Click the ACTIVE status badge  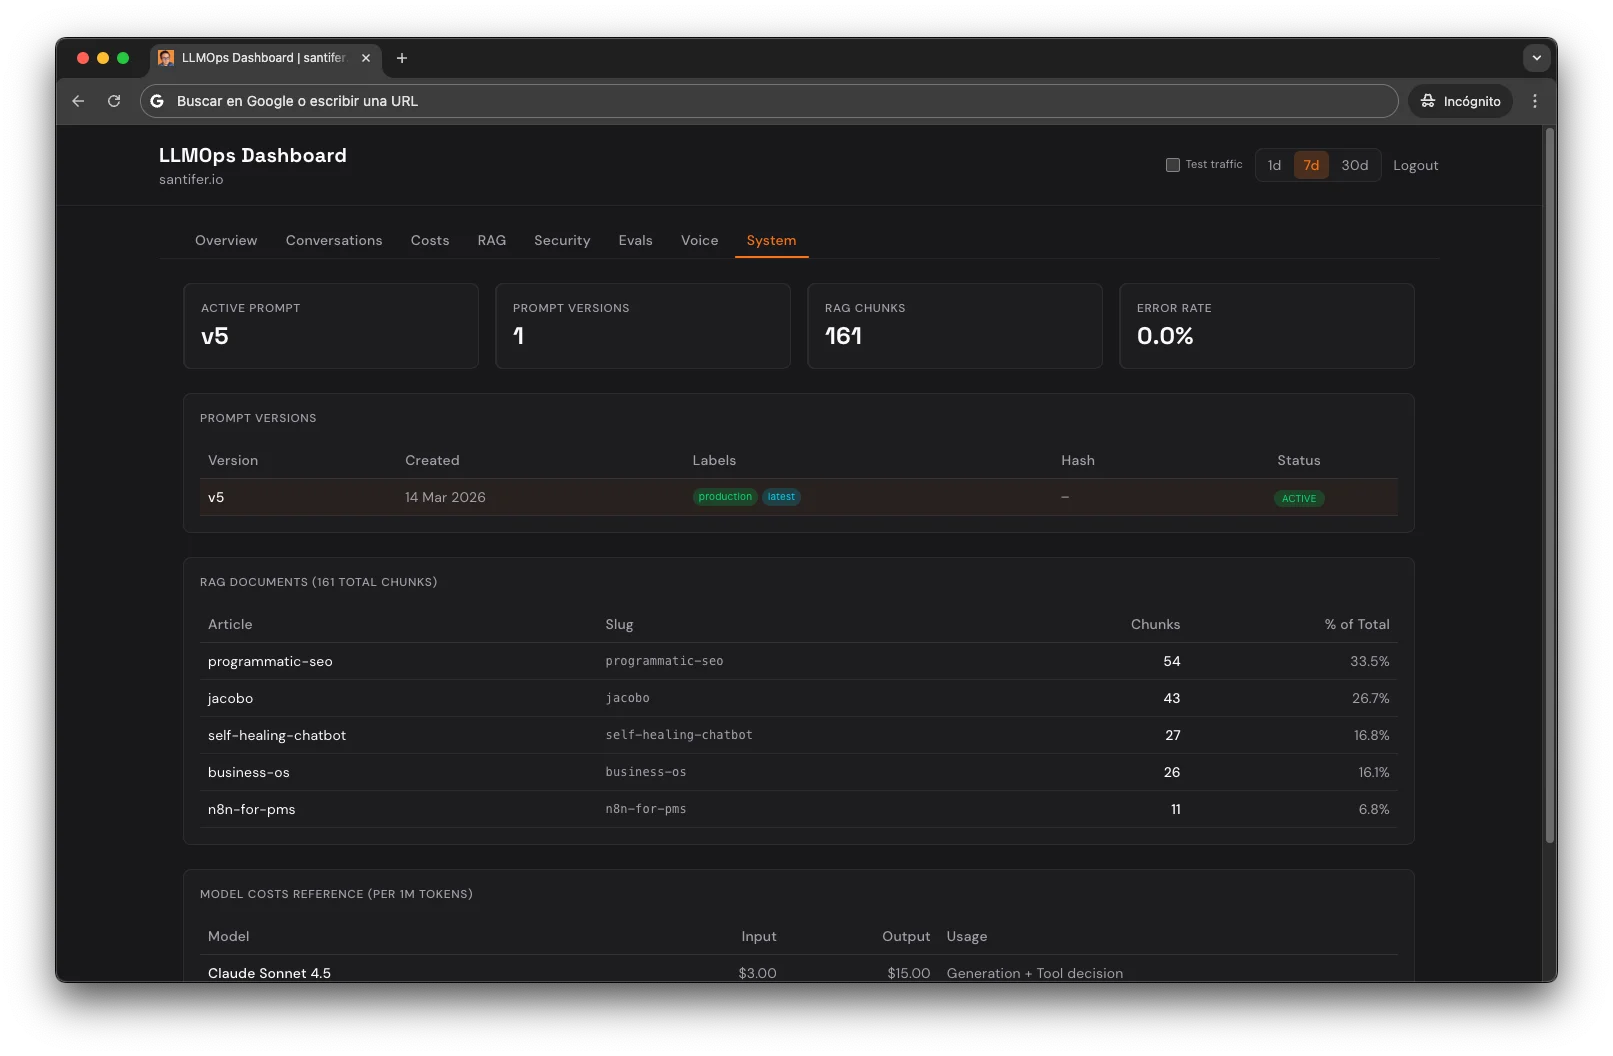(1299, 498)
